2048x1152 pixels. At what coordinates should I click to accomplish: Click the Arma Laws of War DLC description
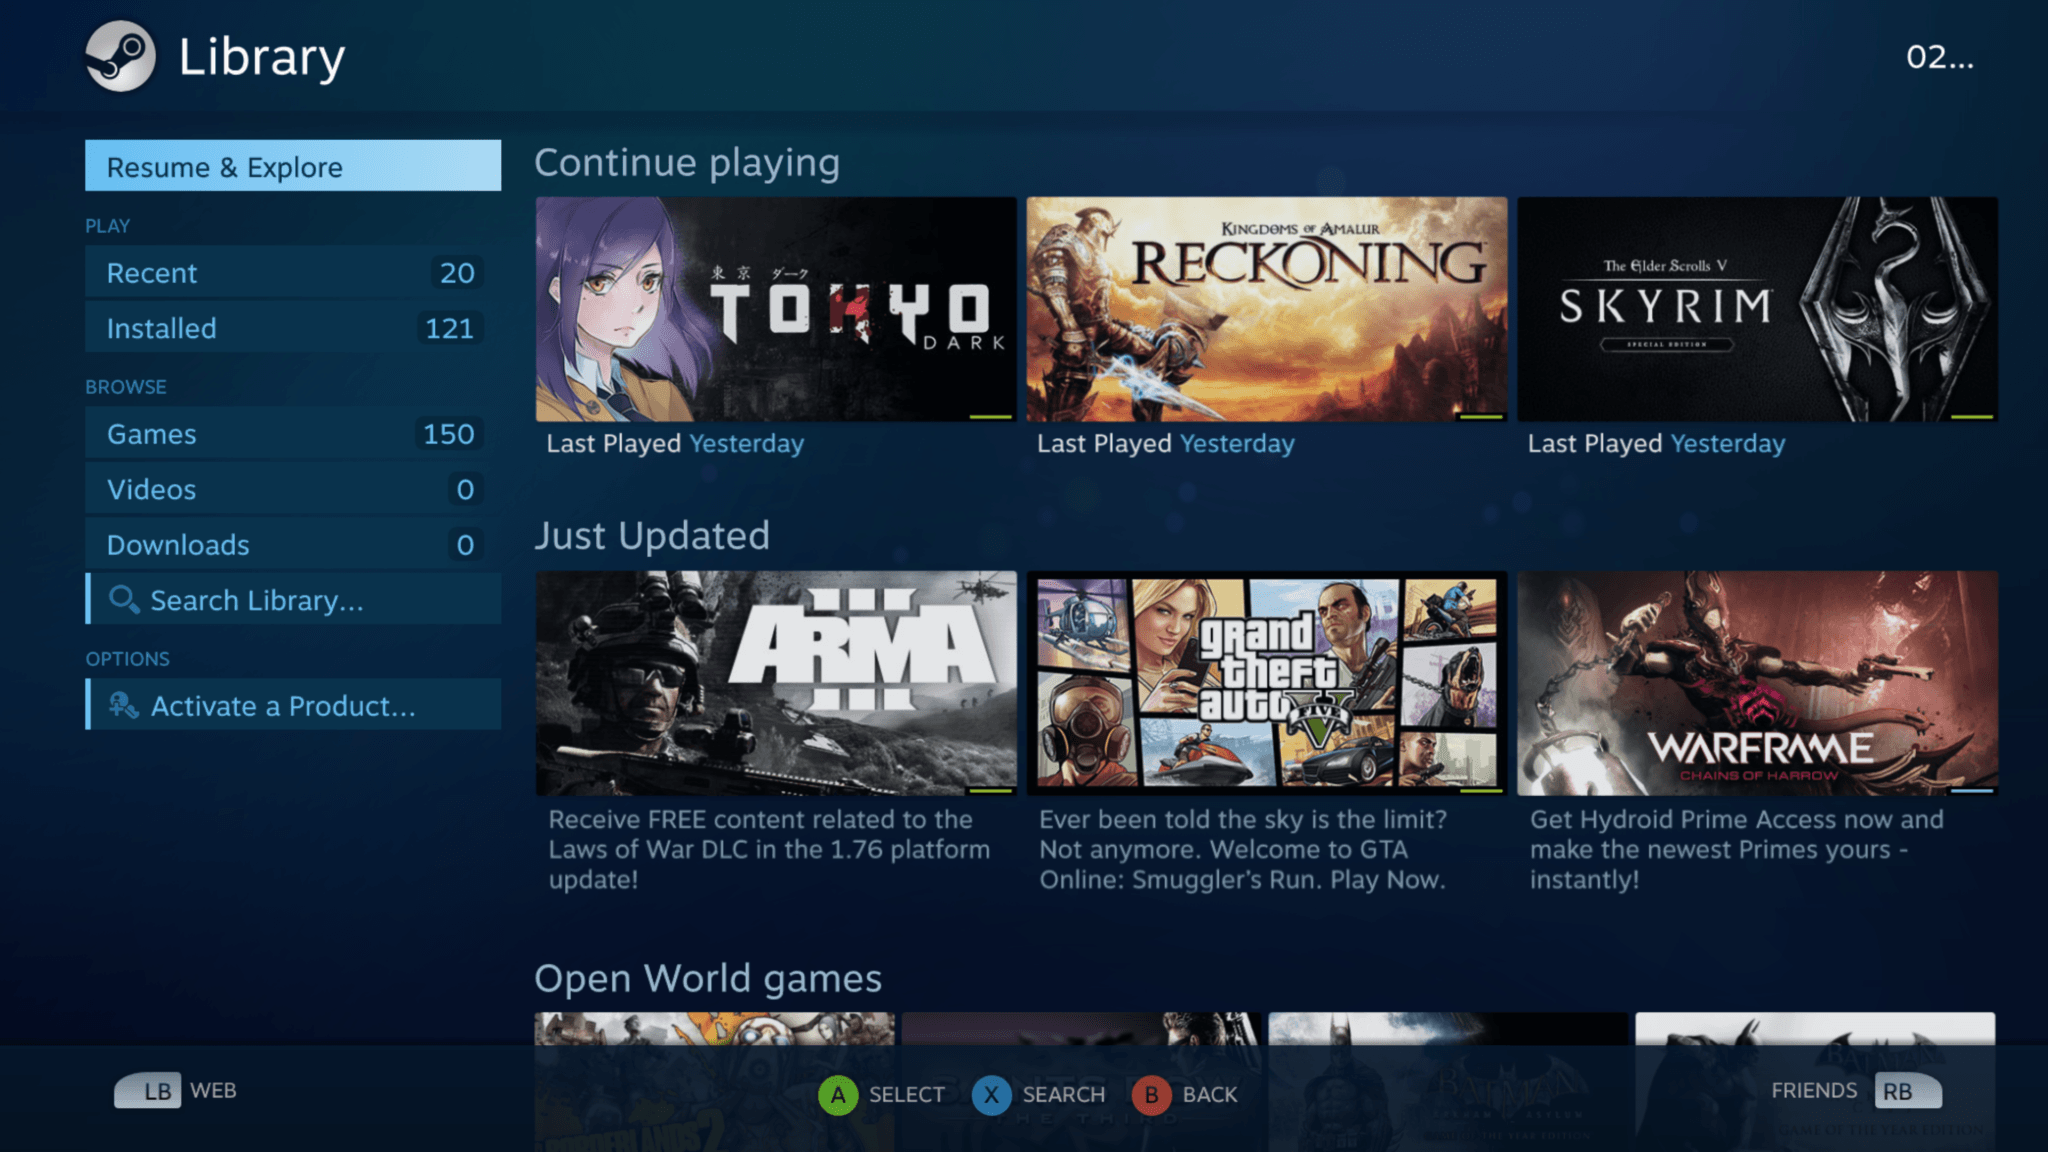click(x=769, y=849)
